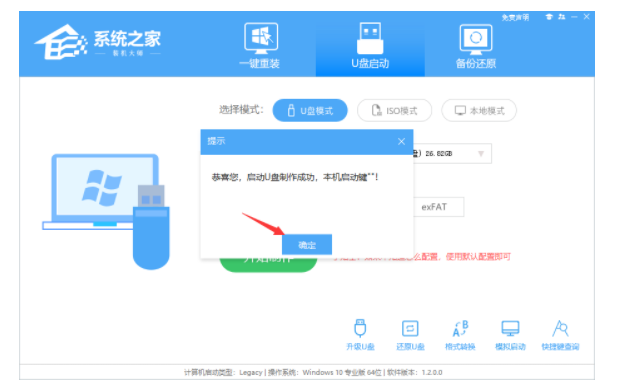Open the exFAT format selector
Screen dimensions: 626x389
pos(438,207)
